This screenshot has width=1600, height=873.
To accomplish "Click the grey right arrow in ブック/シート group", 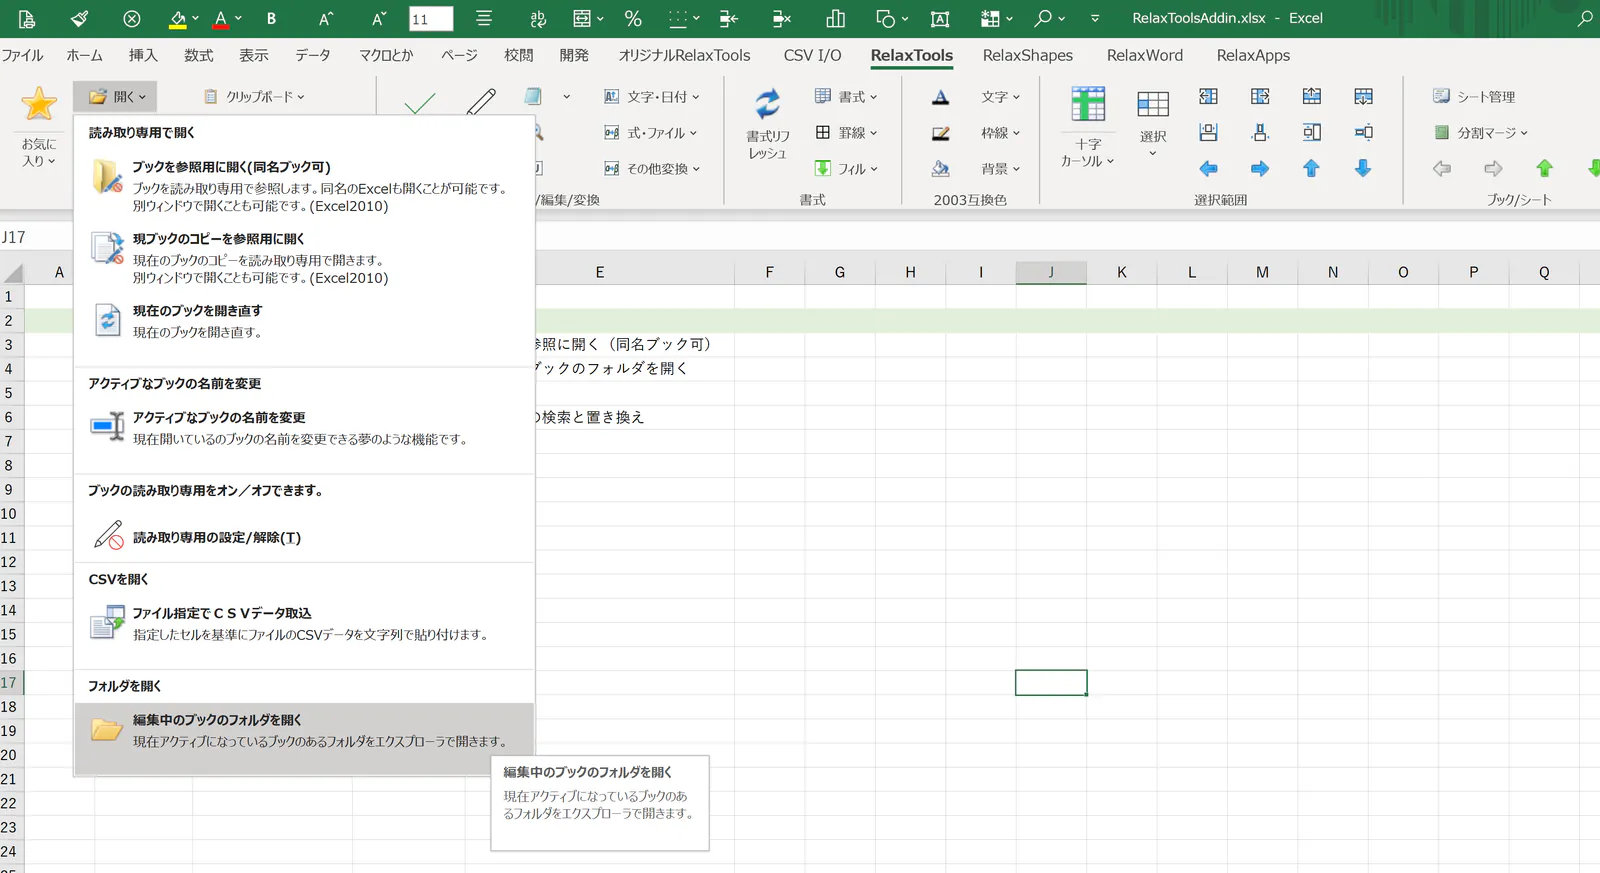I will point(1493,169).
